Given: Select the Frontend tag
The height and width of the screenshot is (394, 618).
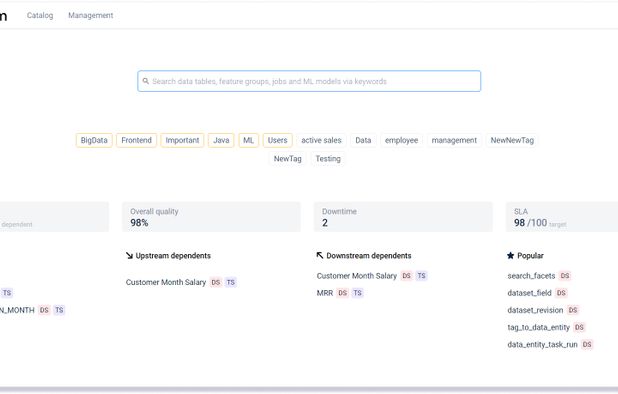Looking at the screenshot, I should [136, 140].
